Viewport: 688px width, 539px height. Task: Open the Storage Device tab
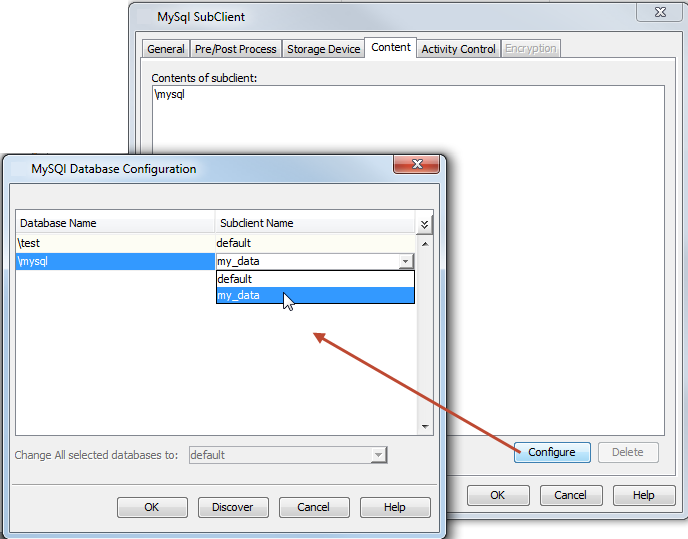[x=323, y=49]
